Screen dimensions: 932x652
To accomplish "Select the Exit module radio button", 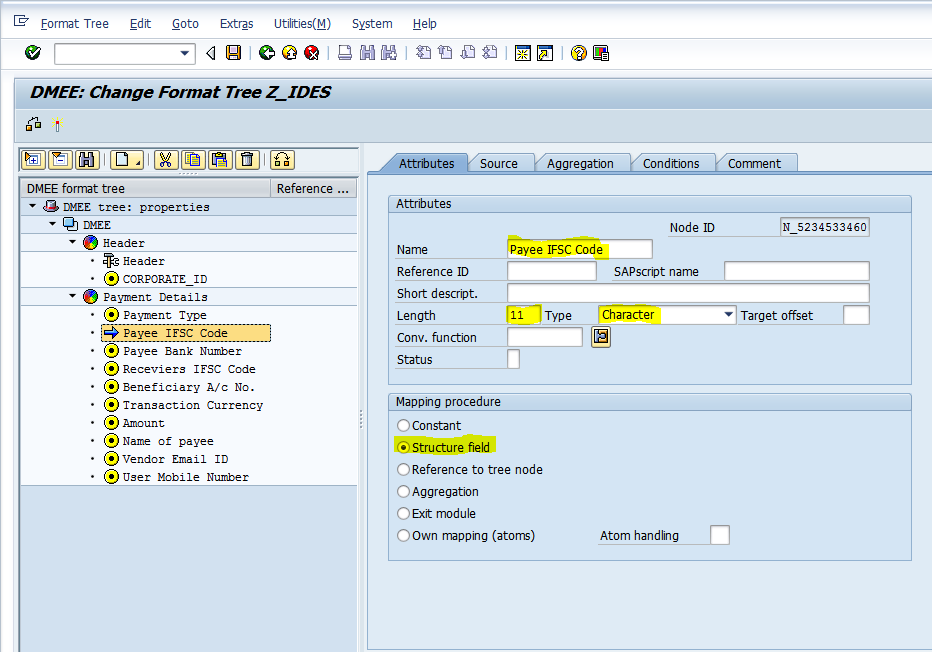I will point(403,513).
